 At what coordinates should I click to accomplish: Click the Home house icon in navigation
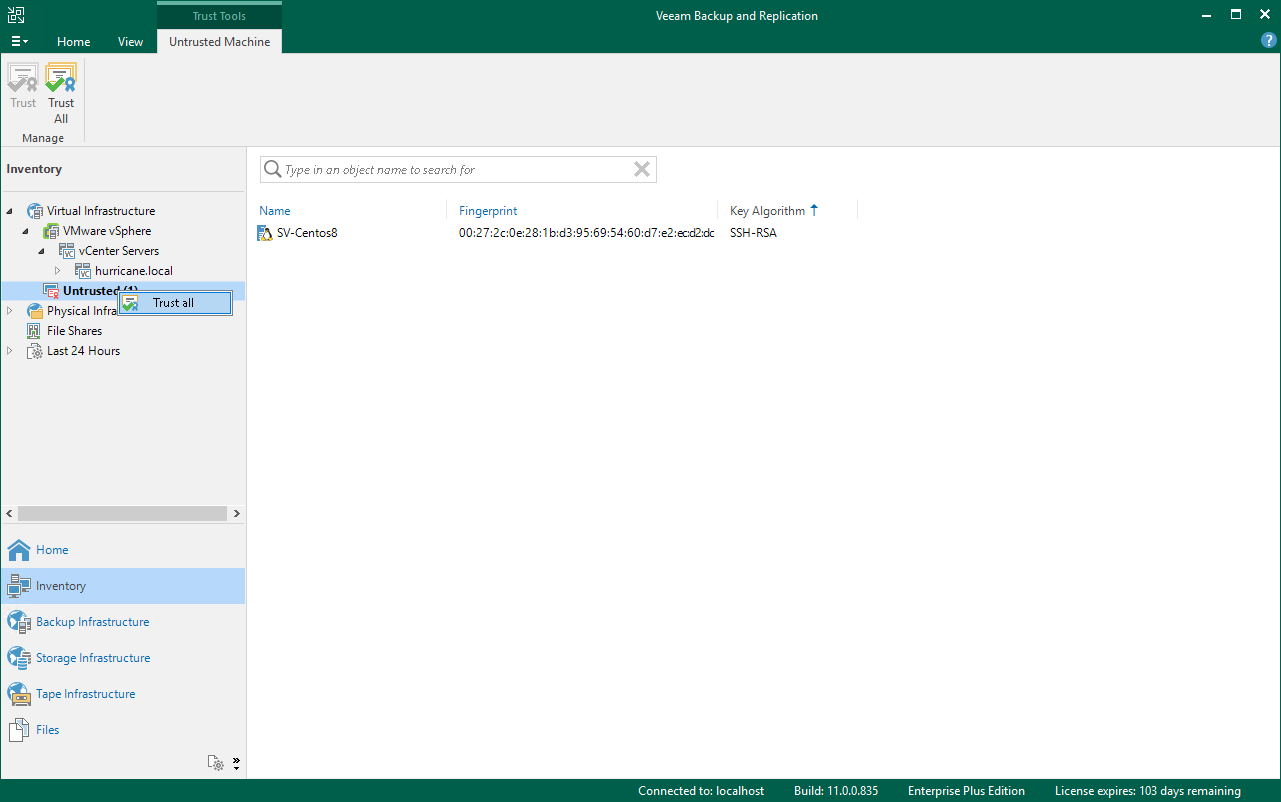(19, 550)
